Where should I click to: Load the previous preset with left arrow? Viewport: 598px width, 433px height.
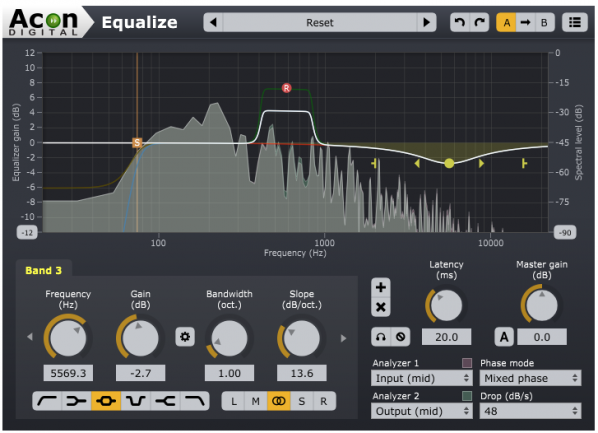tap(214, 23)
